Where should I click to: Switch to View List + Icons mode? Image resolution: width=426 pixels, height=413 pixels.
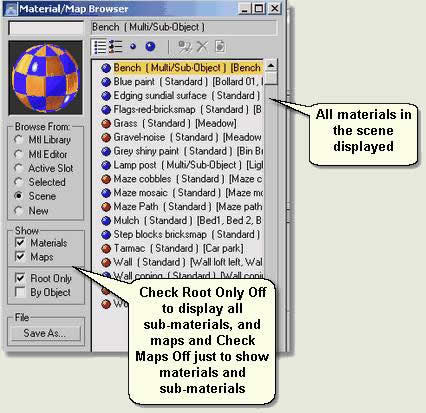[x=116, y=47]
